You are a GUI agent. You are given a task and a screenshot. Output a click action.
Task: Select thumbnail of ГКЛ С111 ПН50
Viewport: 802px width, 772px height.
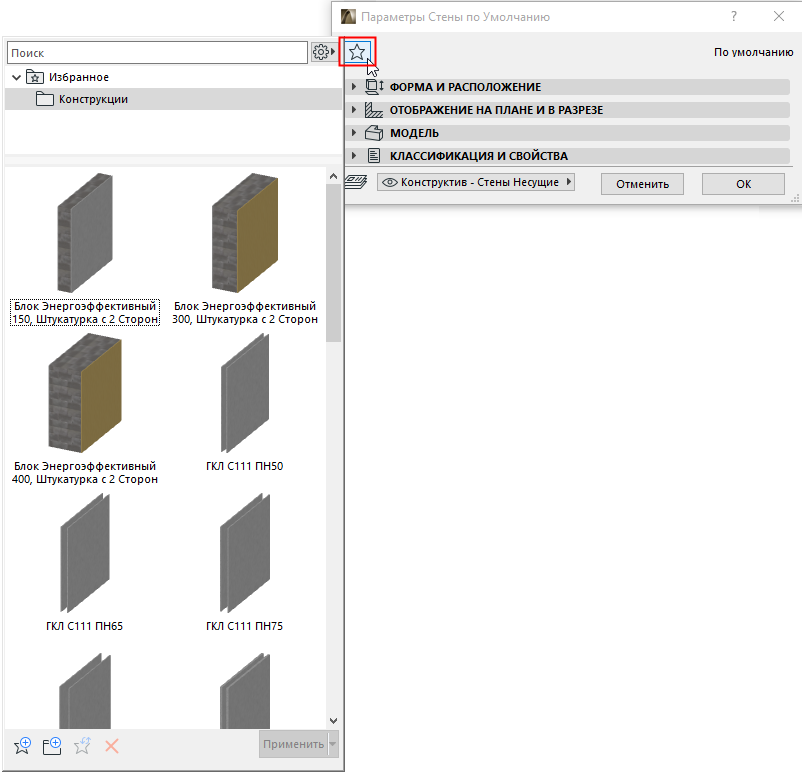244,393
